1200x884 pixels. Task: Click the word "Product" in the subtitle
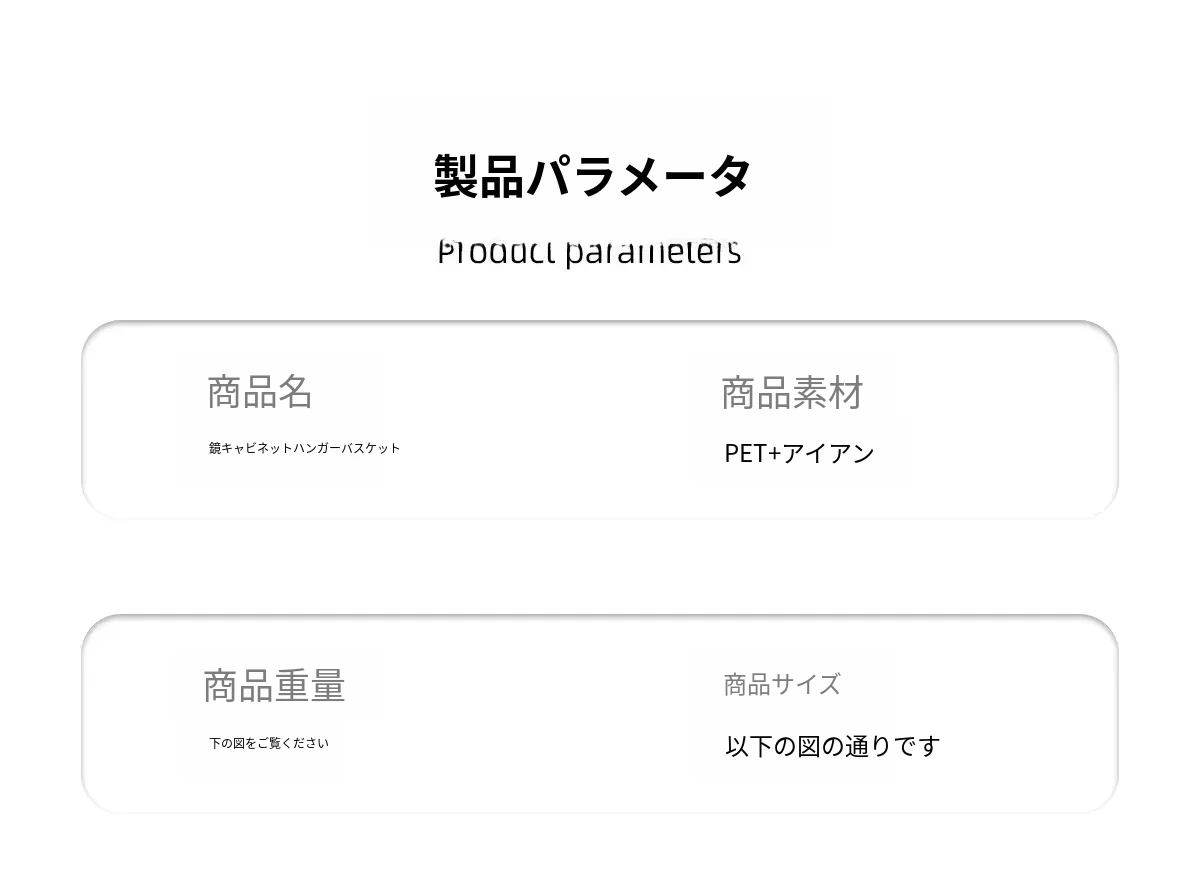pos(496,252)
